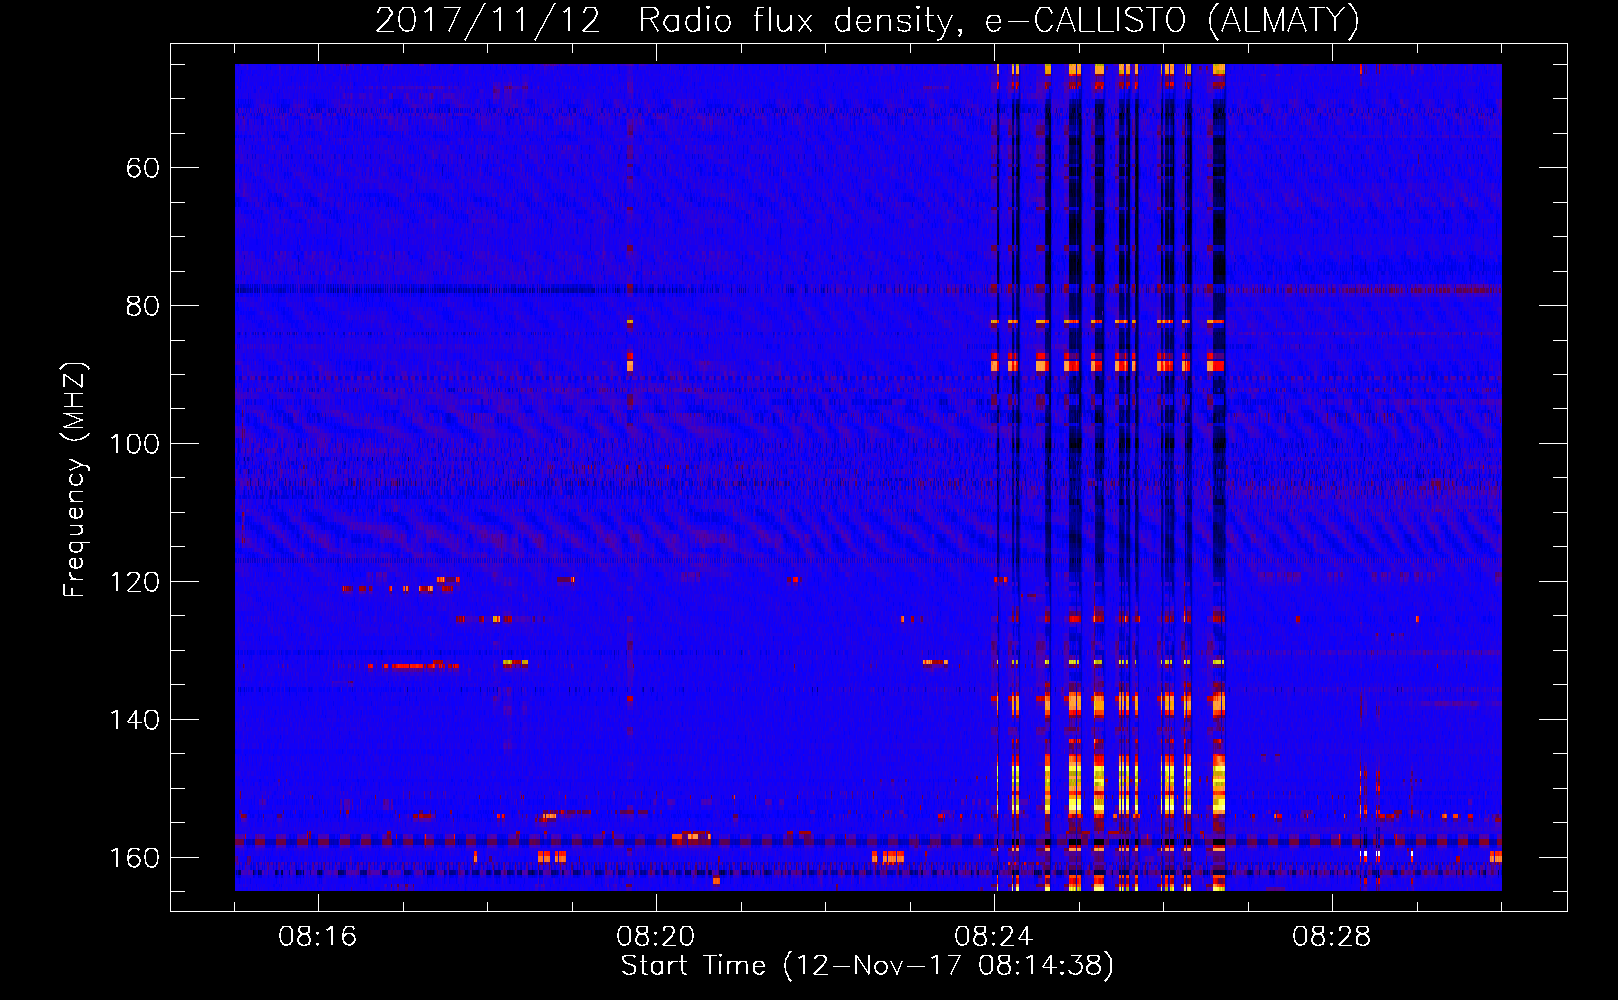
Task: Click the "08:16" time tick label
Action: (318, 937)
